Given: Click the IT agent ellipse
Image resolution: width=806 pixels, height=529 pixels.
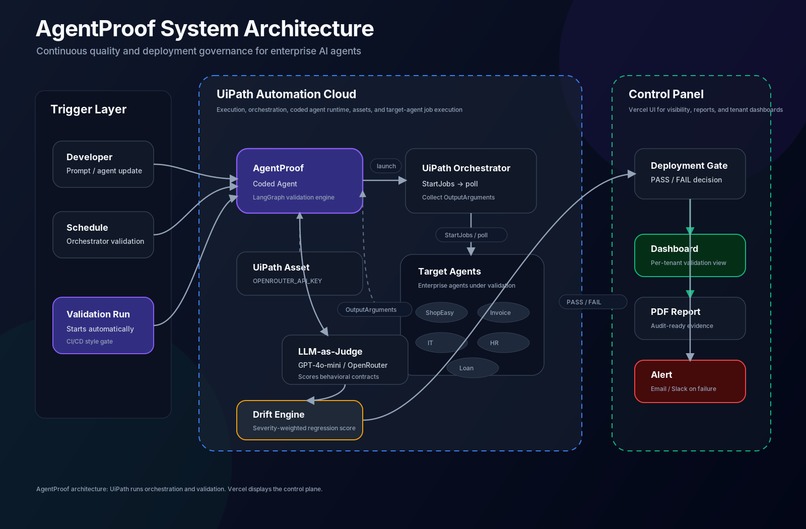Looking at the screenshot, I should click(442, 342).
